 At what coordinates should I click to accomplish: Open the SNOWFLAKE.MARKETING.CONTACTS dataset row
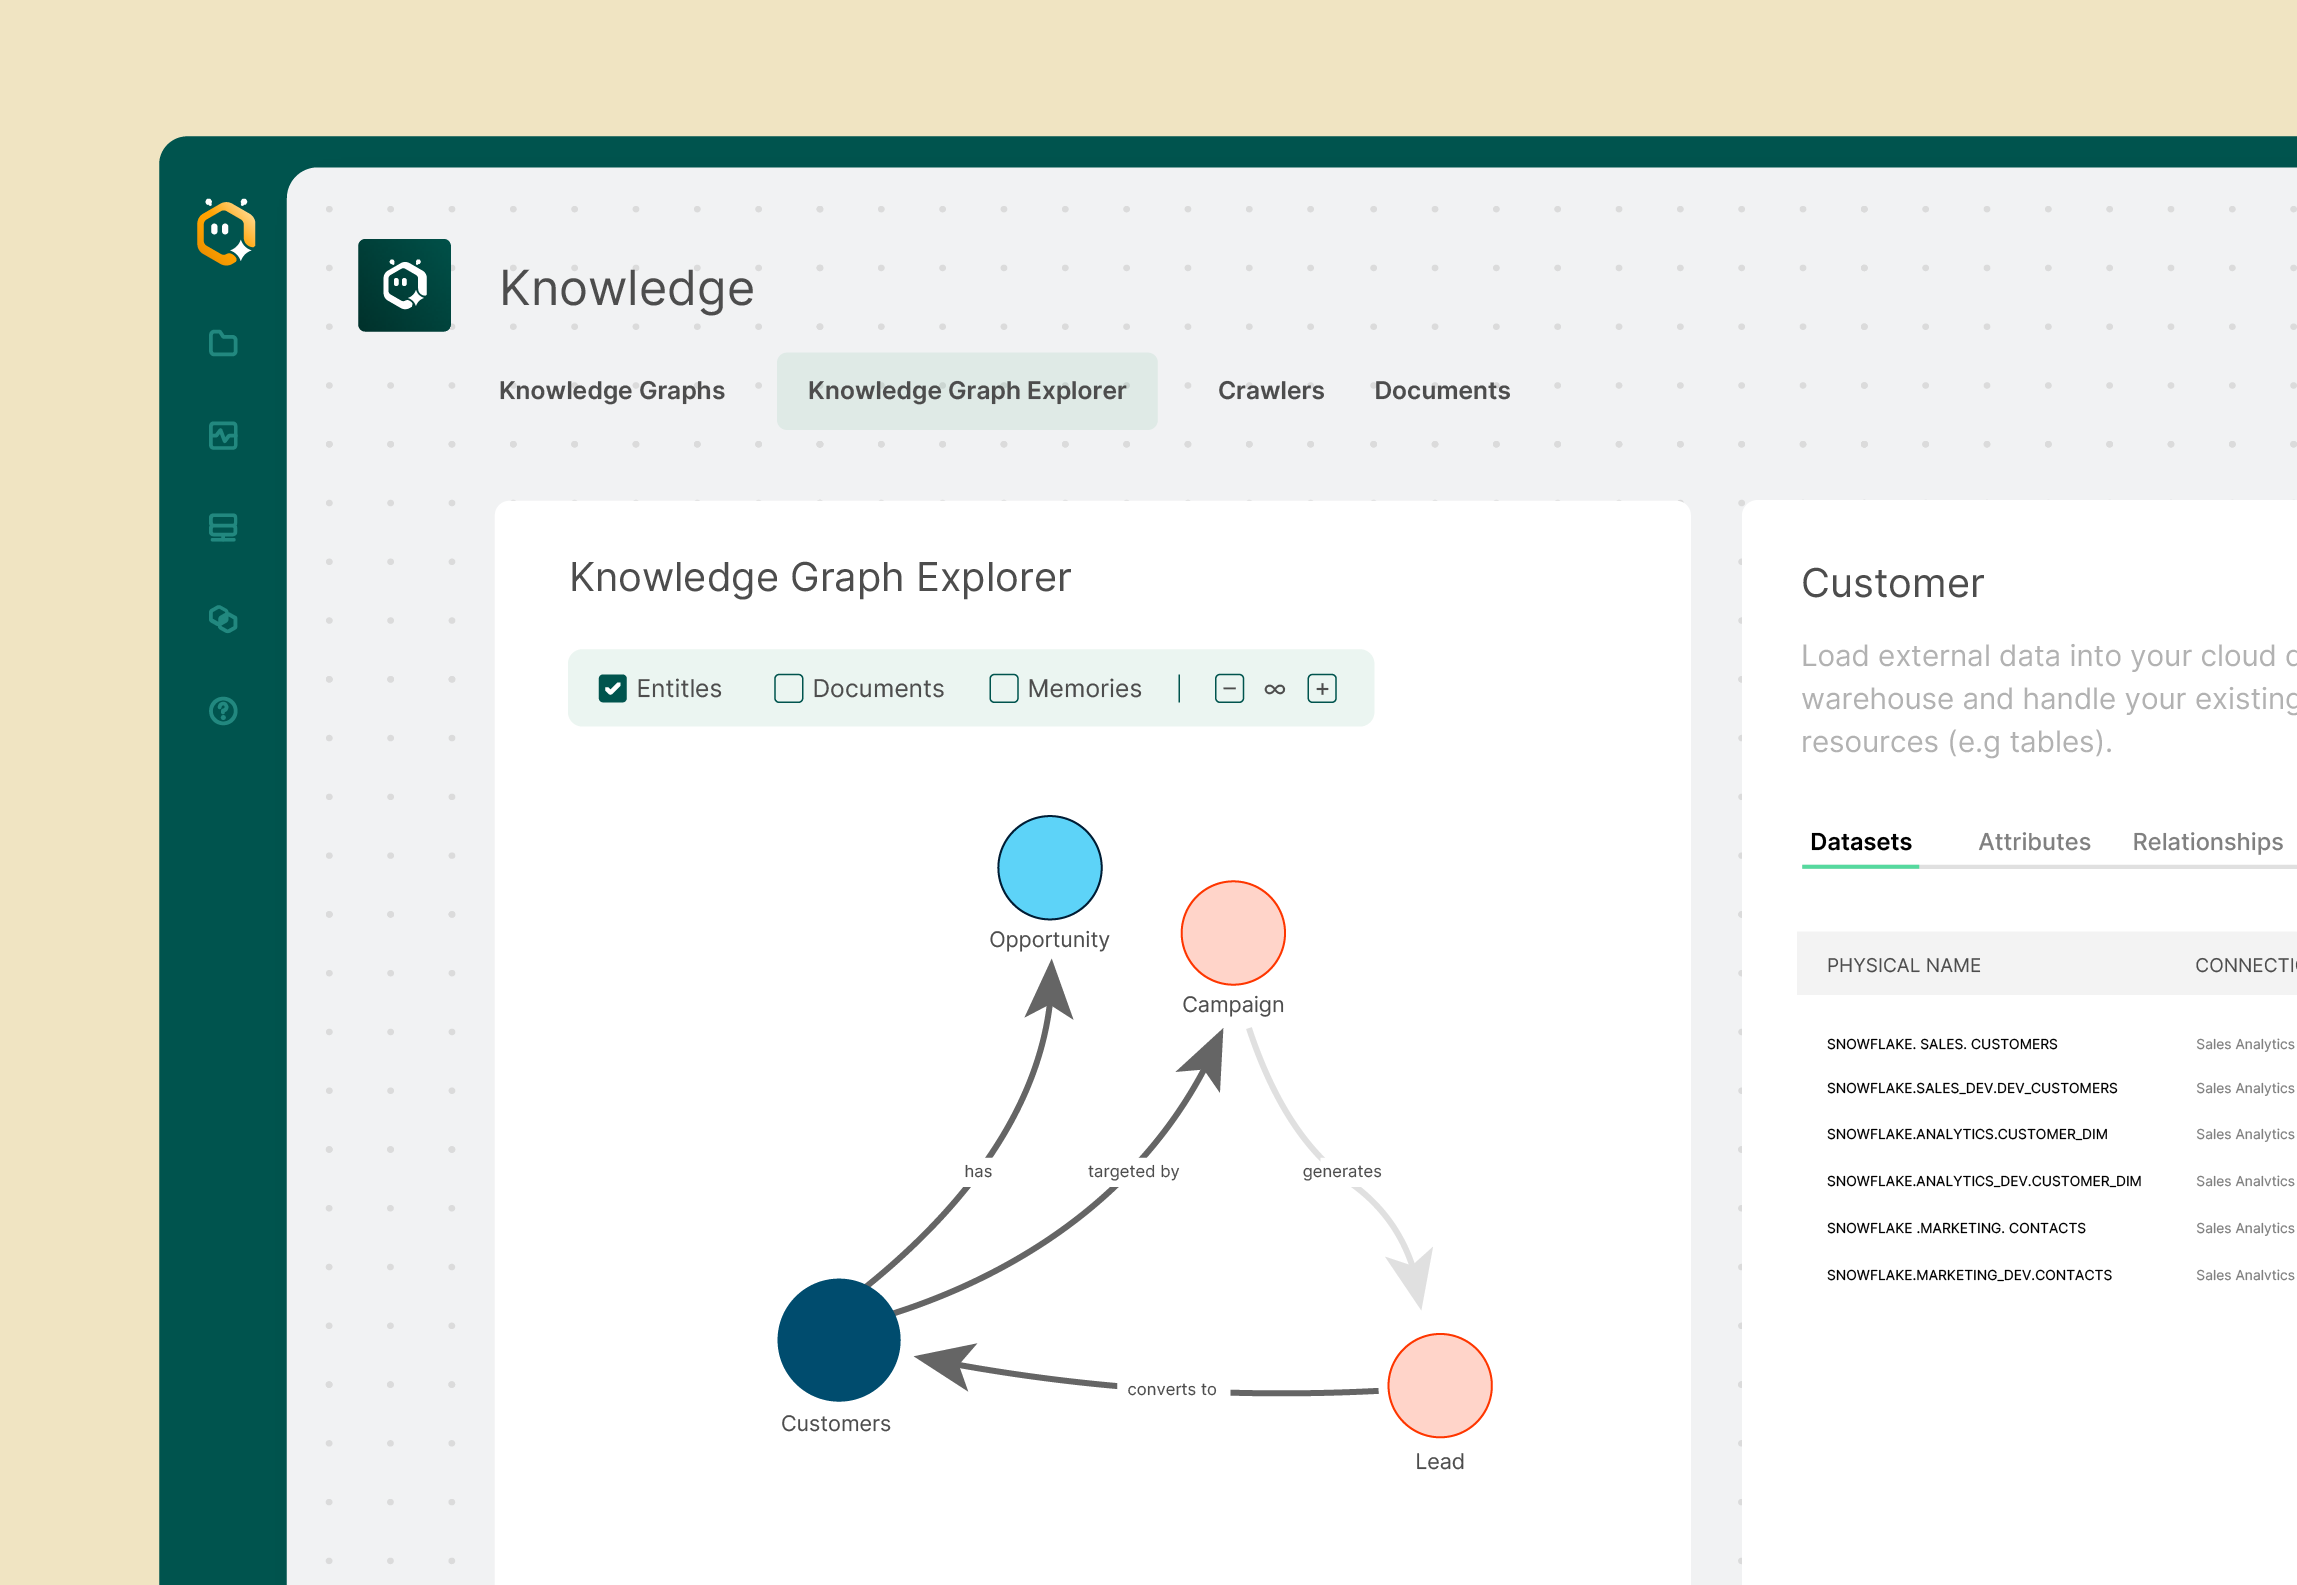coord(1956,1228)
